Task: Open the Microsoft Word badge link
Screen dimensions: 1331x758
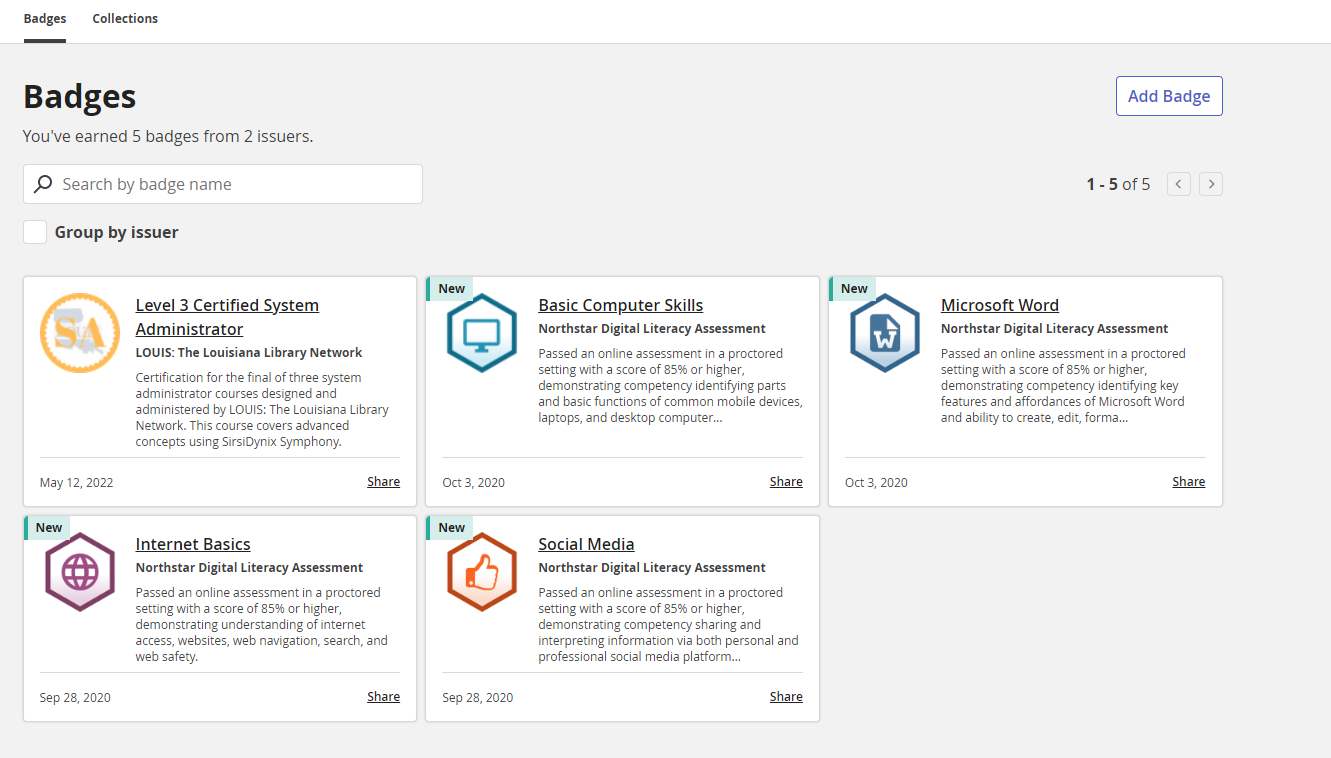Action: pos(999,305)
